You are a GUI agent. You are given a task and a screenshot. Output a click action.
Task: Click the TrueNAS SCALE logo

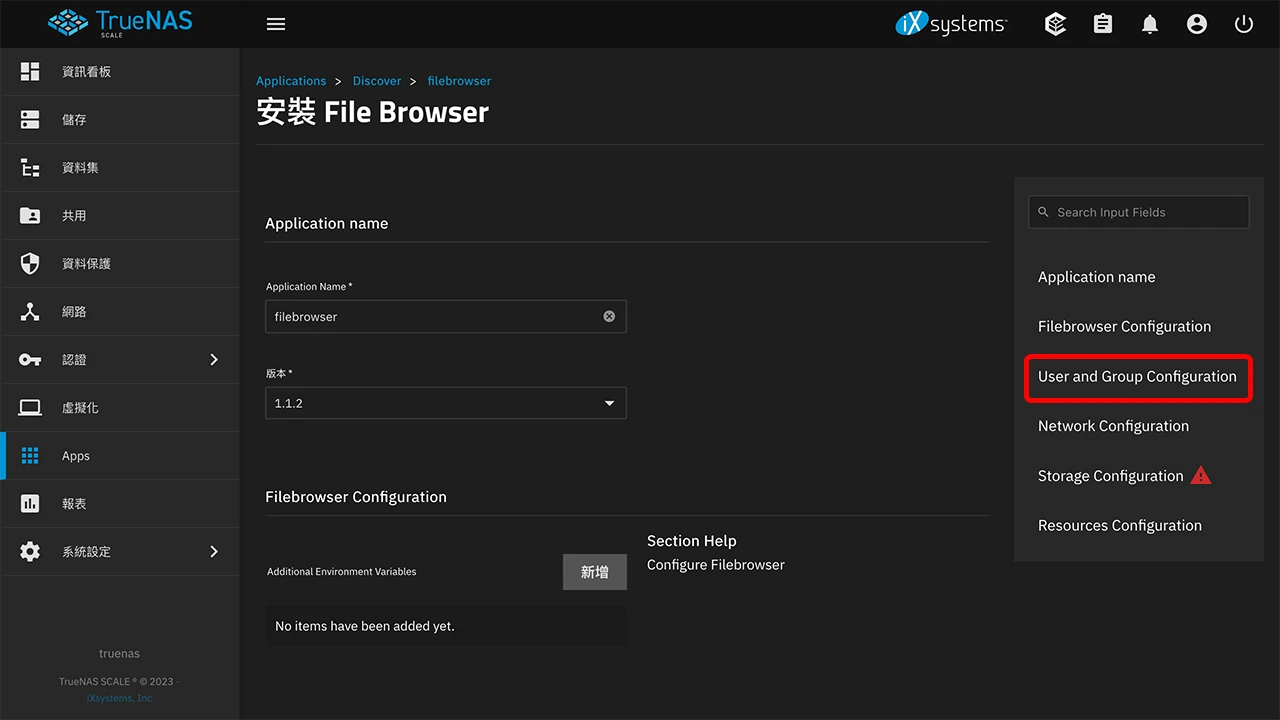(120, 23)
